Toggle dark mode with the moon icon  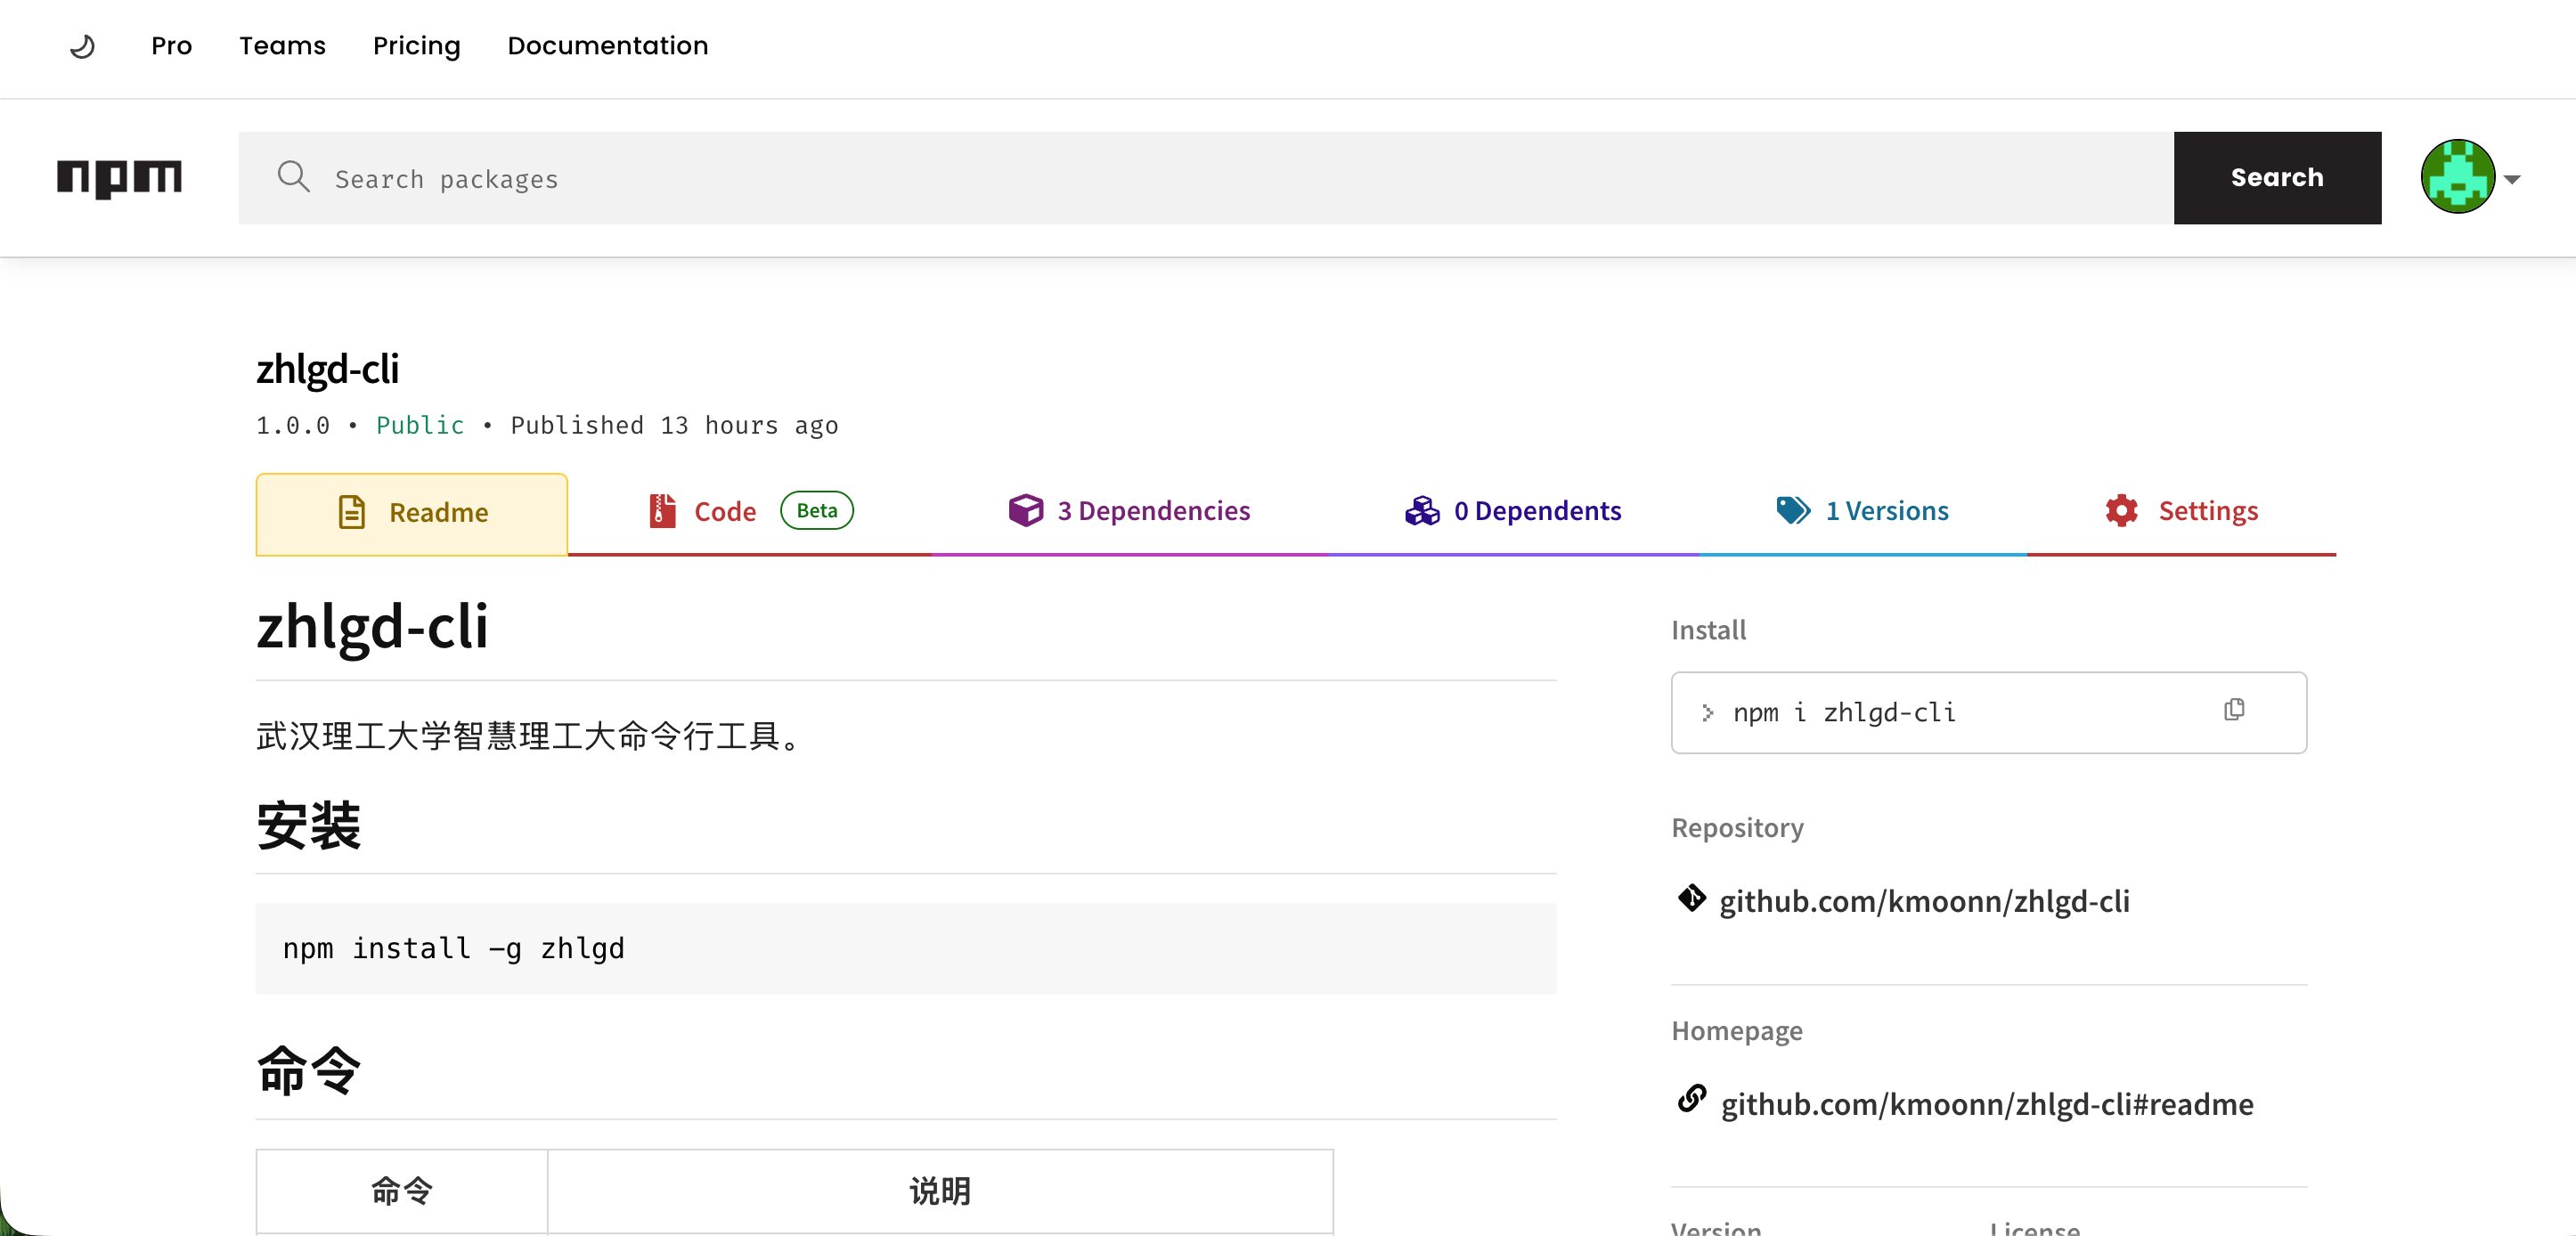pyautogui.click(x=83, y=46)
